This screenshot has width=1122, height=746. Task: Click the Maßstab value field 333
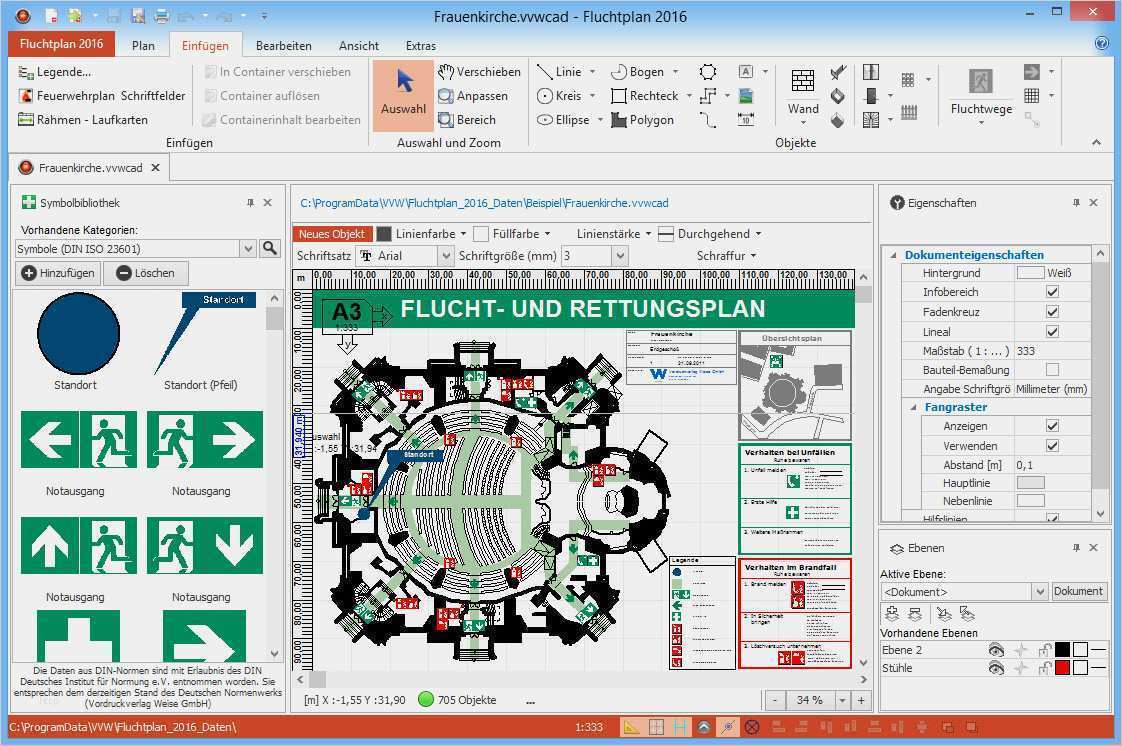point(1052,350)
